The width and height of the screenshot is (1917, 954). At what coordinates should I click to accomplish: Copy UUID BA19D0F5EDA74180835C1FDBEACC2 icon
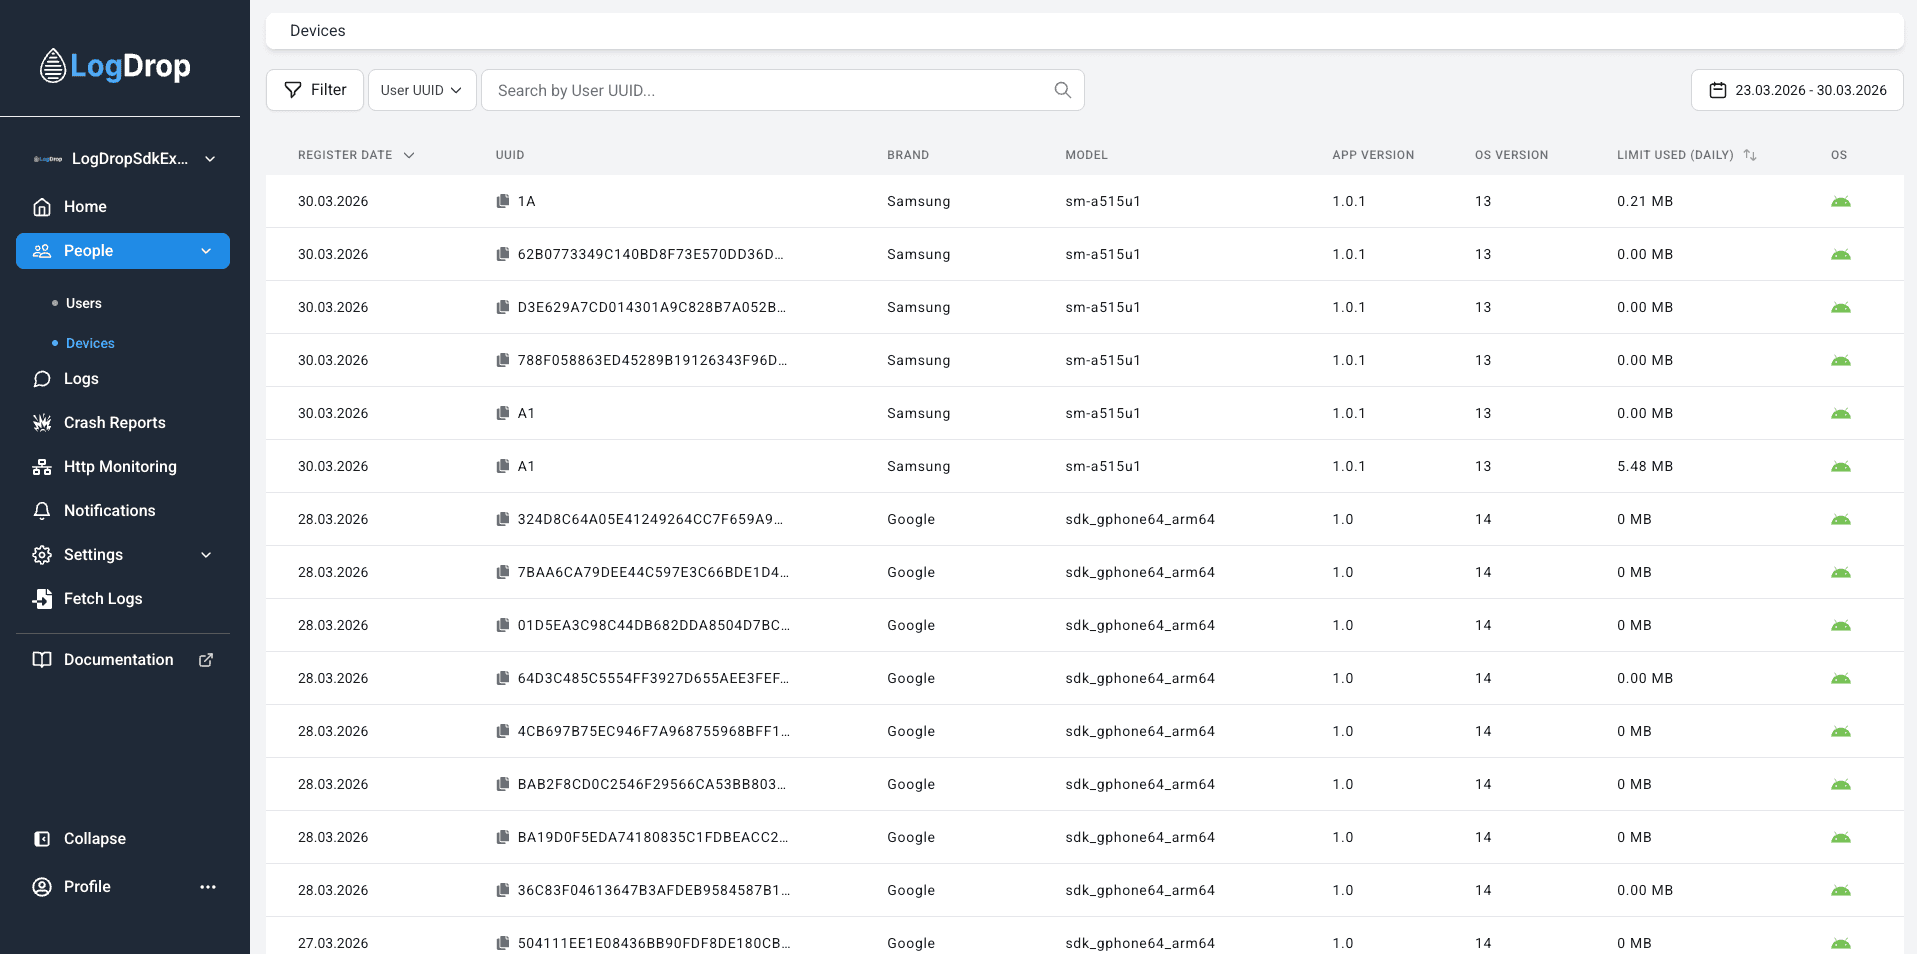(503, 837)
